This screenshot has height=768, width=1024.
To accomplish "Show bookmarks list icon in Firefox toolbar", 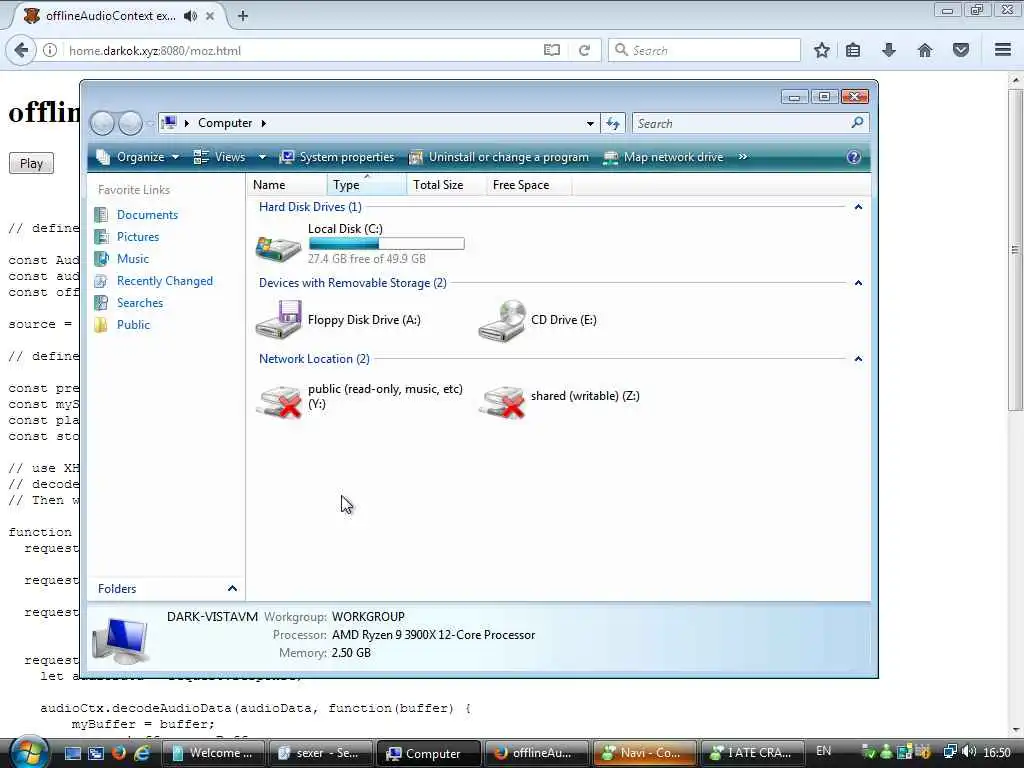I will pyautogui.click(x=853, y=50).
